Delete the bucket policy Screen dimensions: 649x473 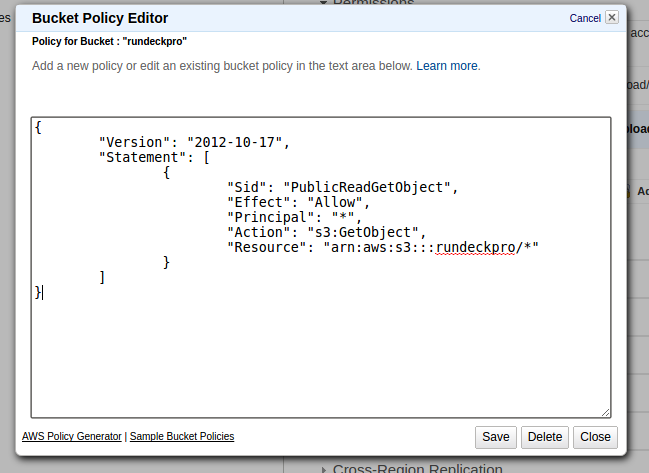[x=545, y=437]
